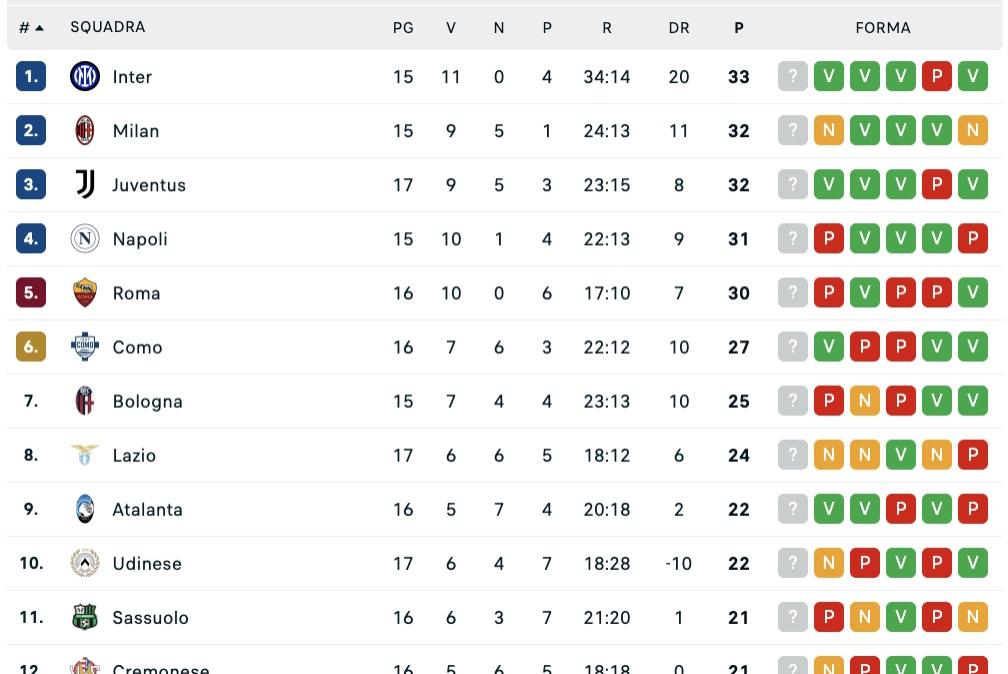Viewport: 1008px width, 674px height.
Task: Click Bologna's crest icon
Action: click(x=85, y=400)
